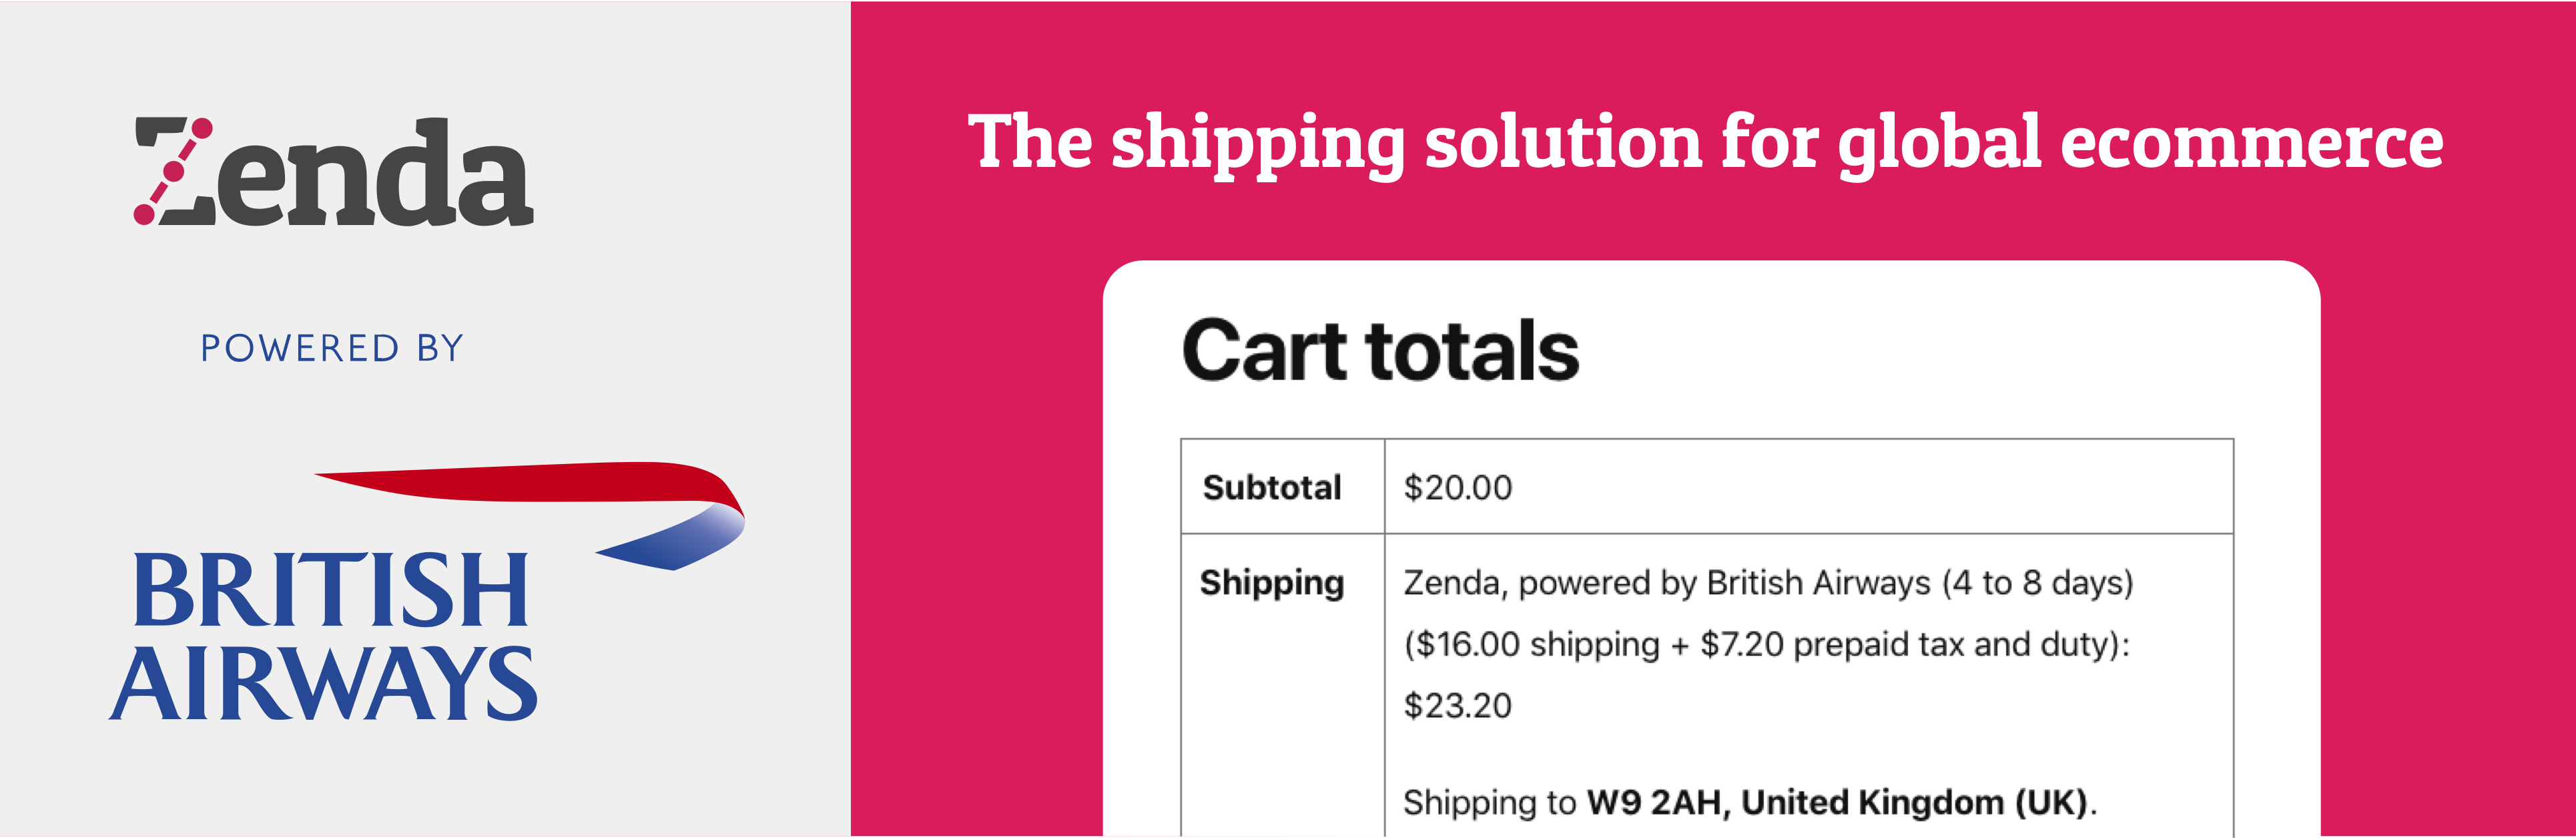Select the Shipping row label
2576x838 pixels.
coord(1271,583)
